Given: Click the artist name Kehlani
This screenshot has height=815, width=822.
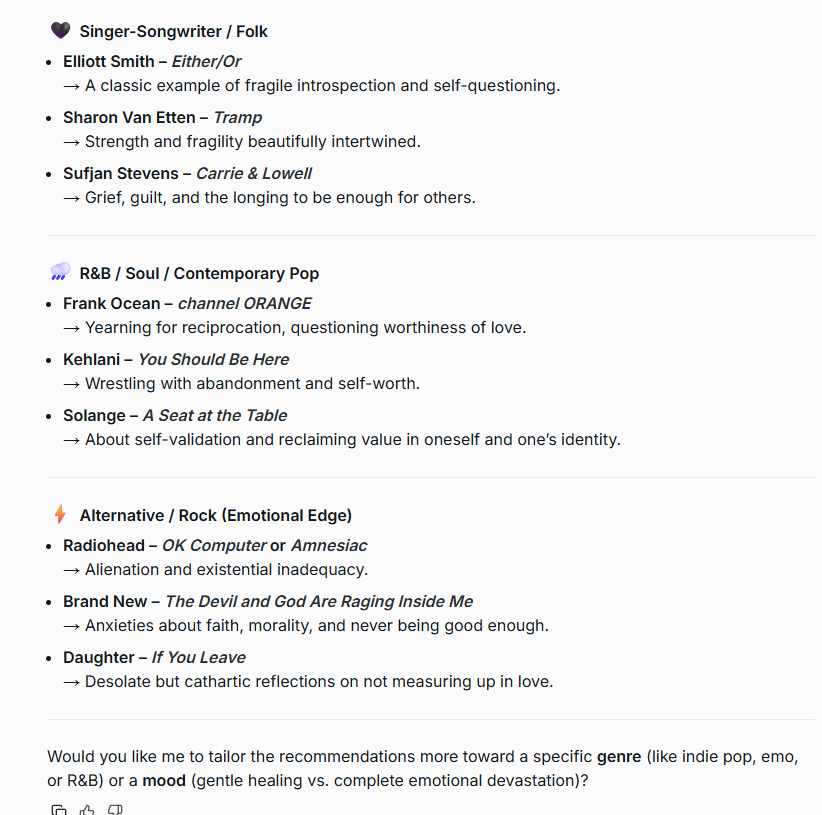Looking at the screenshot, I should [x=92, y=359].
